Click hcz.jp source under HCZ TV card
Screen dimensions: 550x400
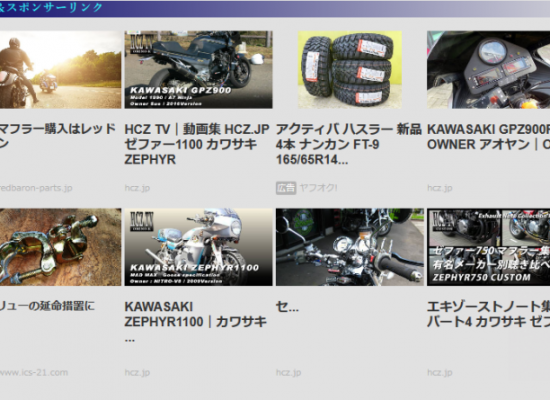coord(137,188)
